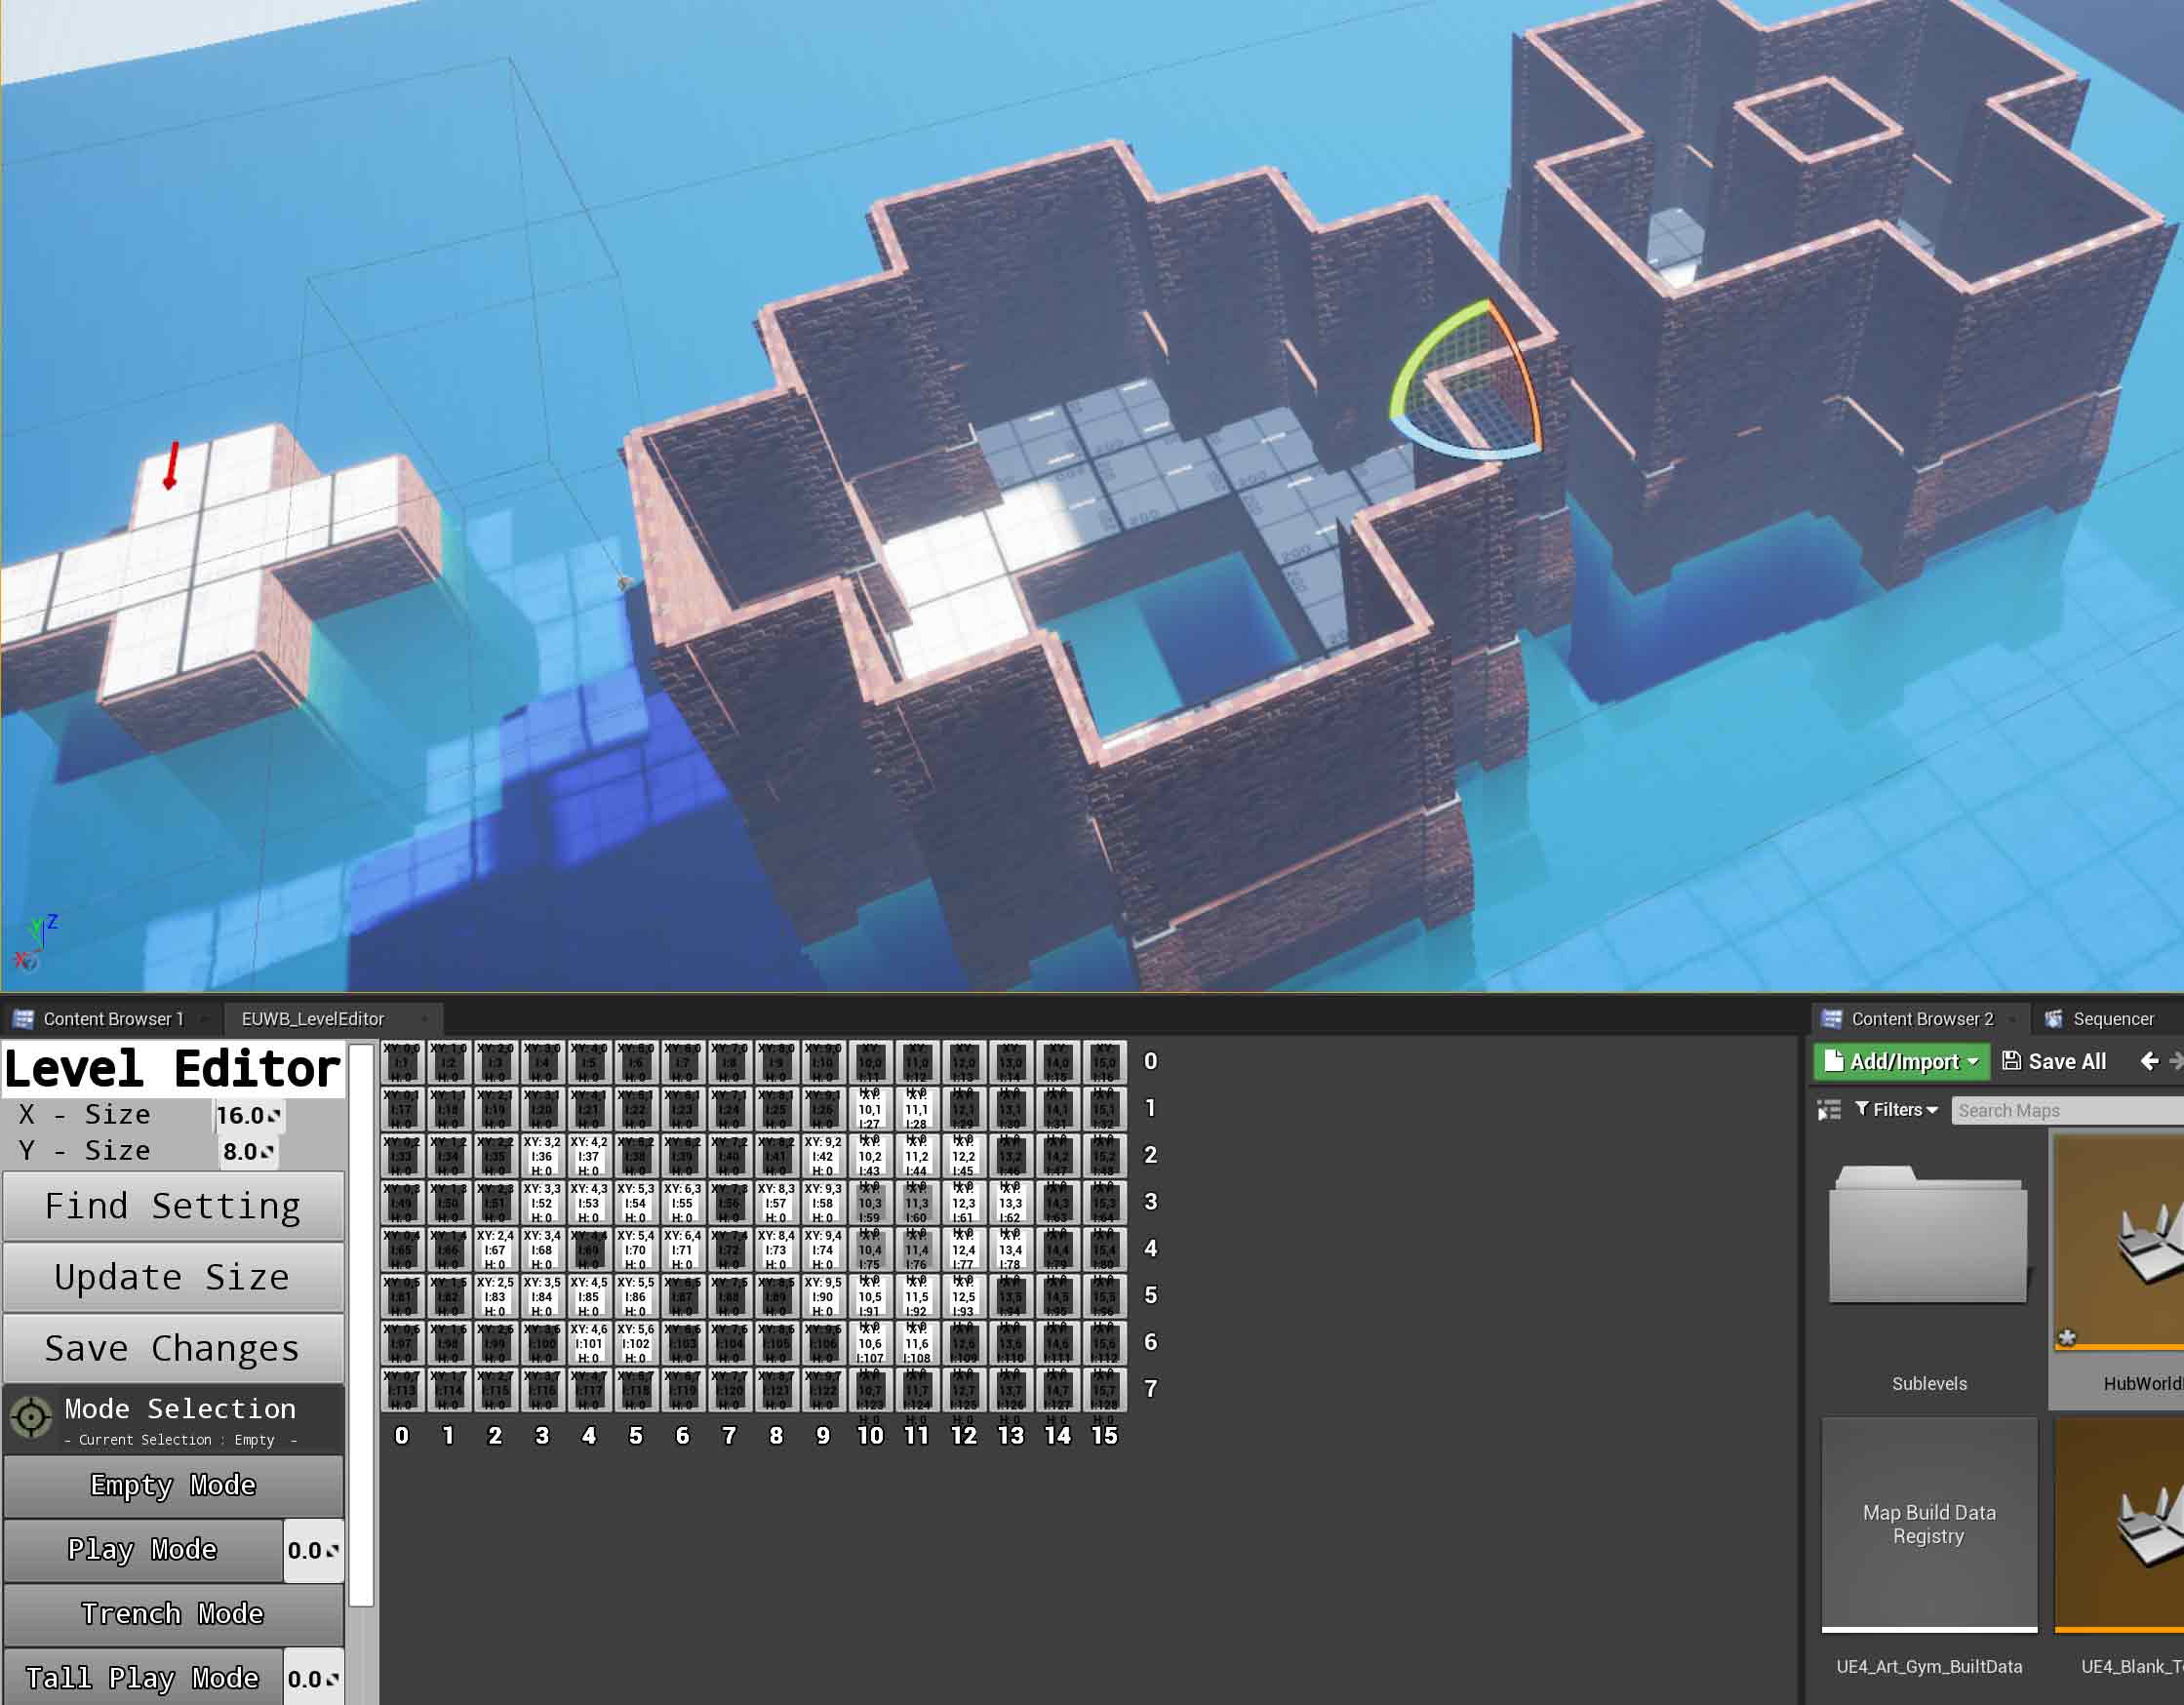Click the Level Editor title text

[x=173, y=1069]
